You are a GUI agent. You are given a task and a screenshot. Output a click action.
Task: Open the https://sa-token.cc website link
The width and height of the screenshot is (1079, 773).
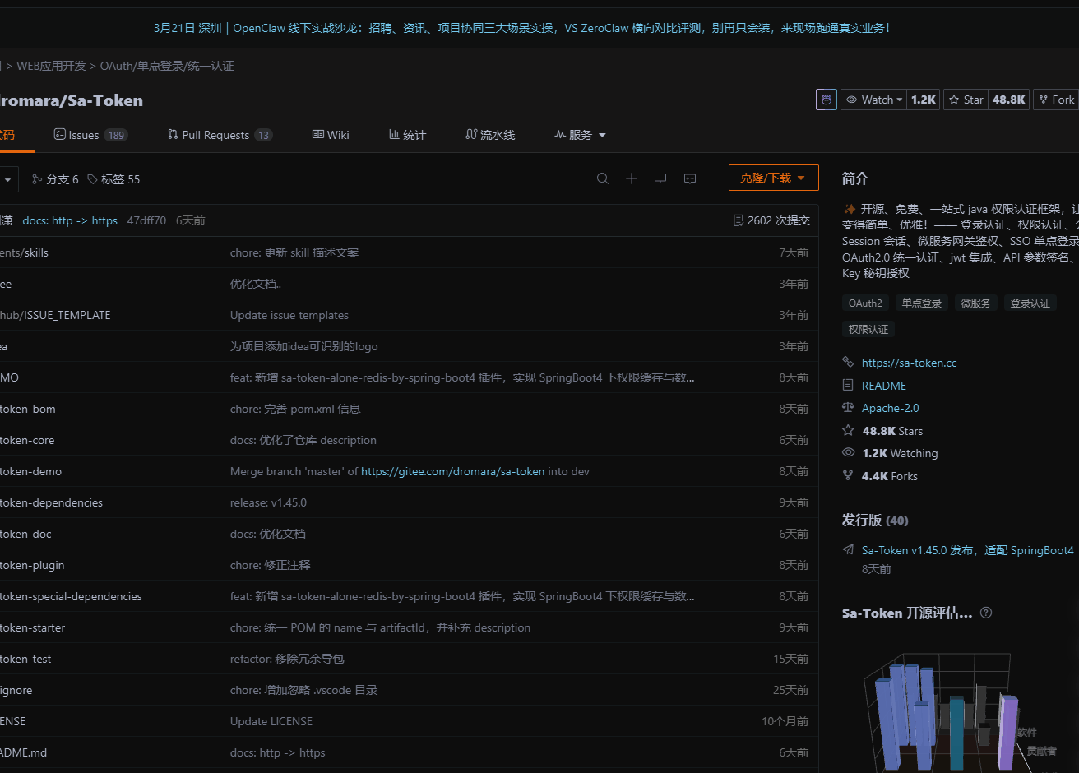[x=909, y=363]
